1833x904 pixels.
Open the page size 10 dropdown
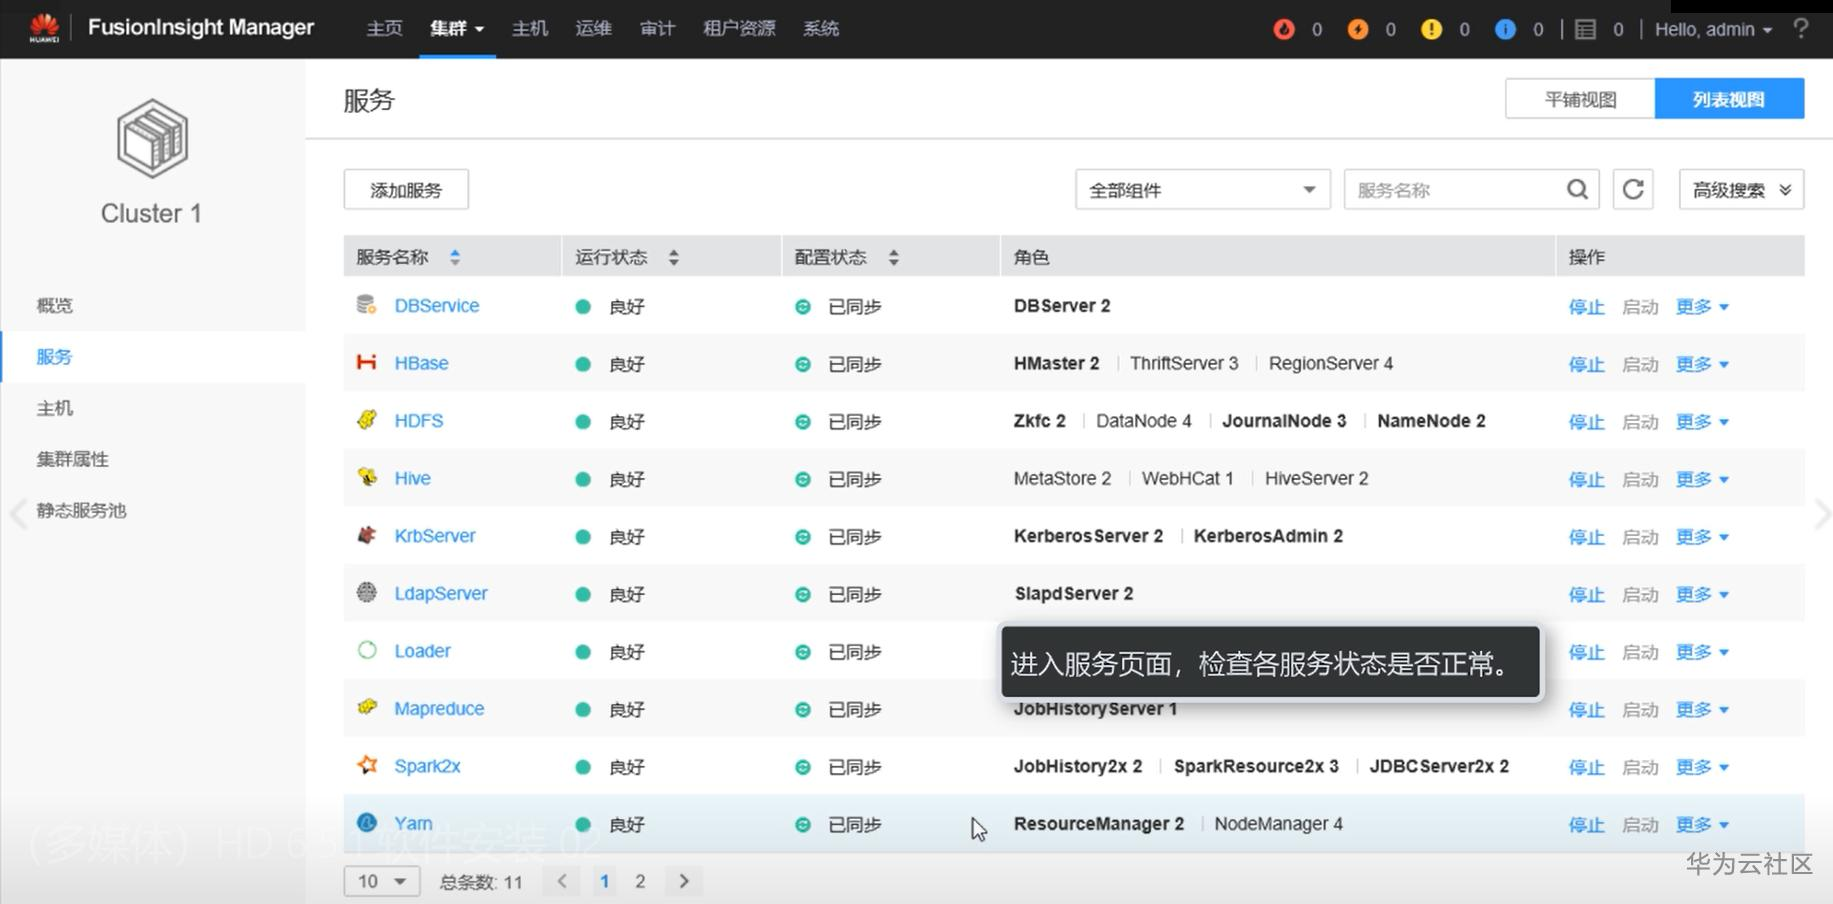pos(382,881)
